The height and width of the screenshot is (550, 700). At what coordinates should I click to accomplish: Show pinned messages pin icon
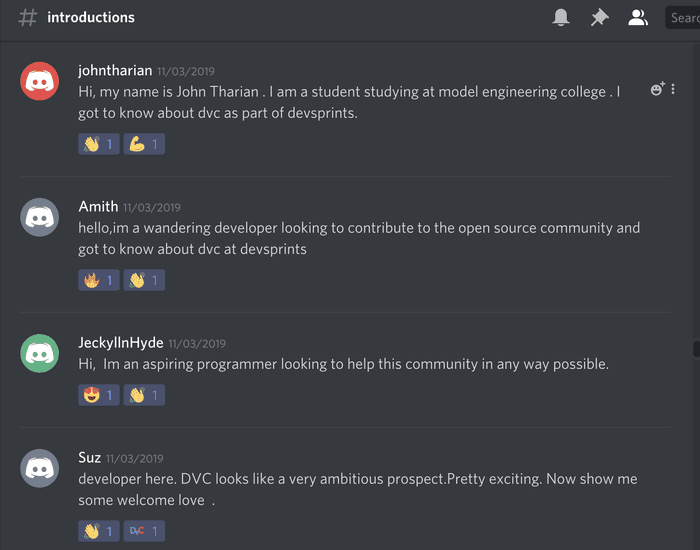(x=599, y=17)
